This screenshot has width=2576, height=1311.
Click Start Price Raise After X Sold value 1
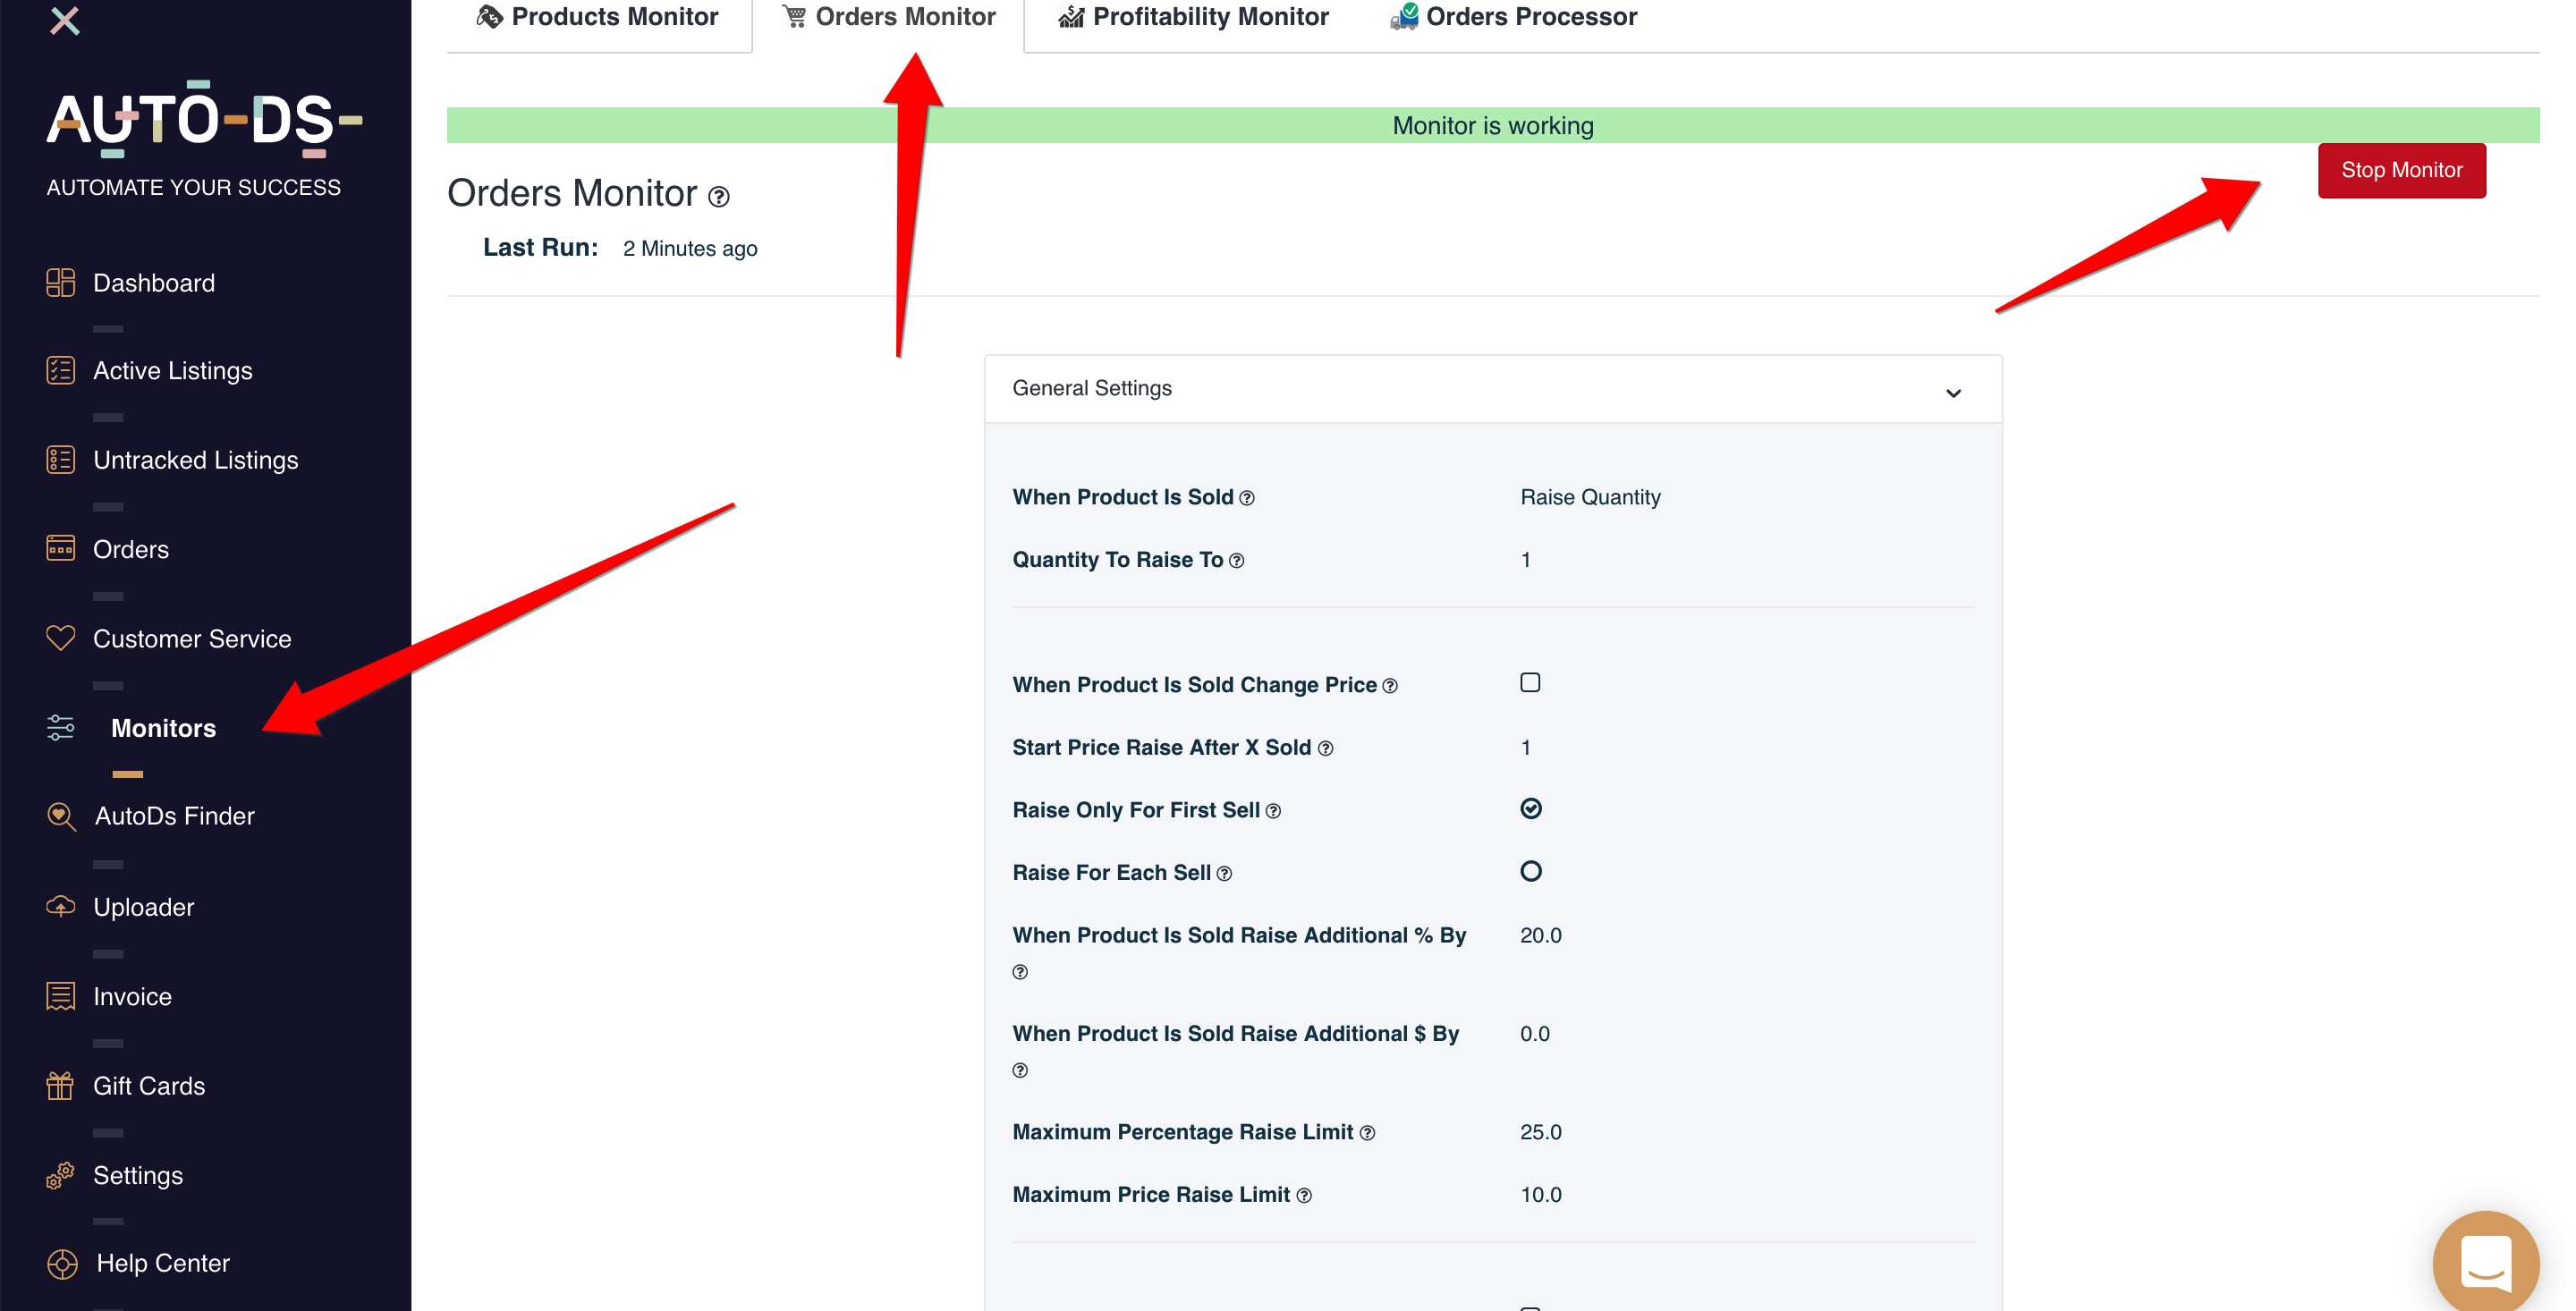tap(1526, 748)
